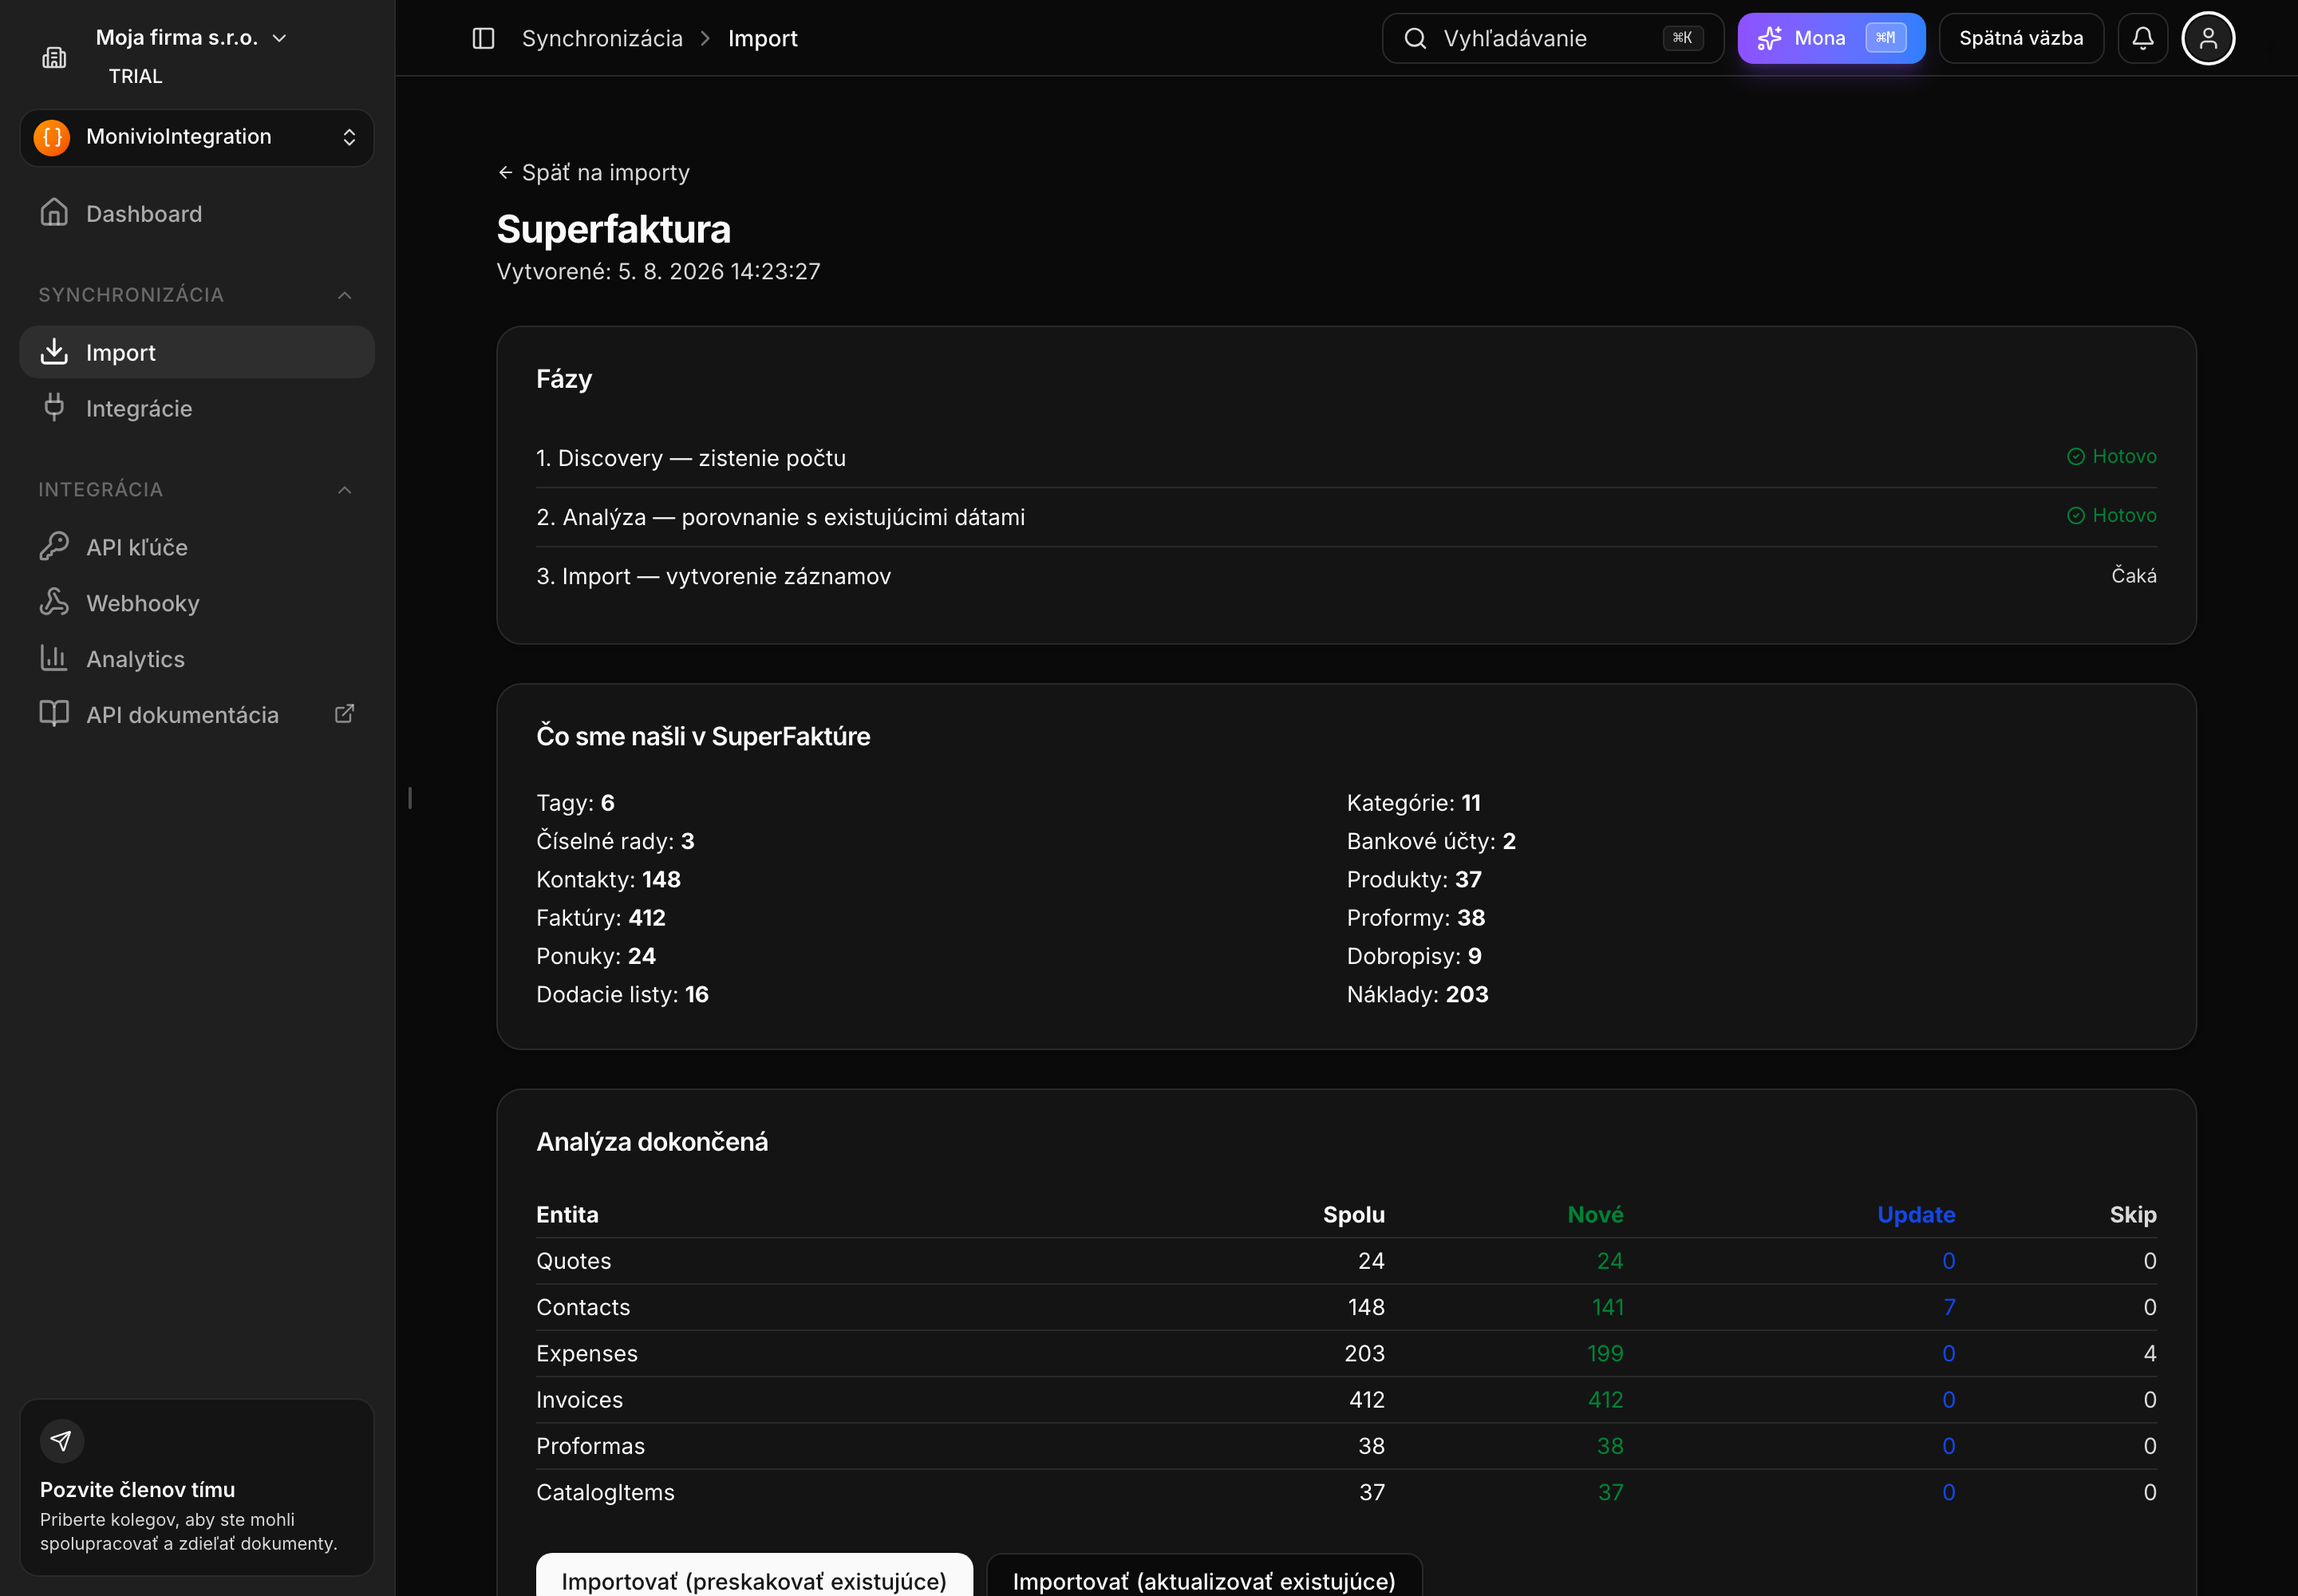Click the Skip column header
The width and height of the screenshot is (2298, 1596).
(2133, 1214)
